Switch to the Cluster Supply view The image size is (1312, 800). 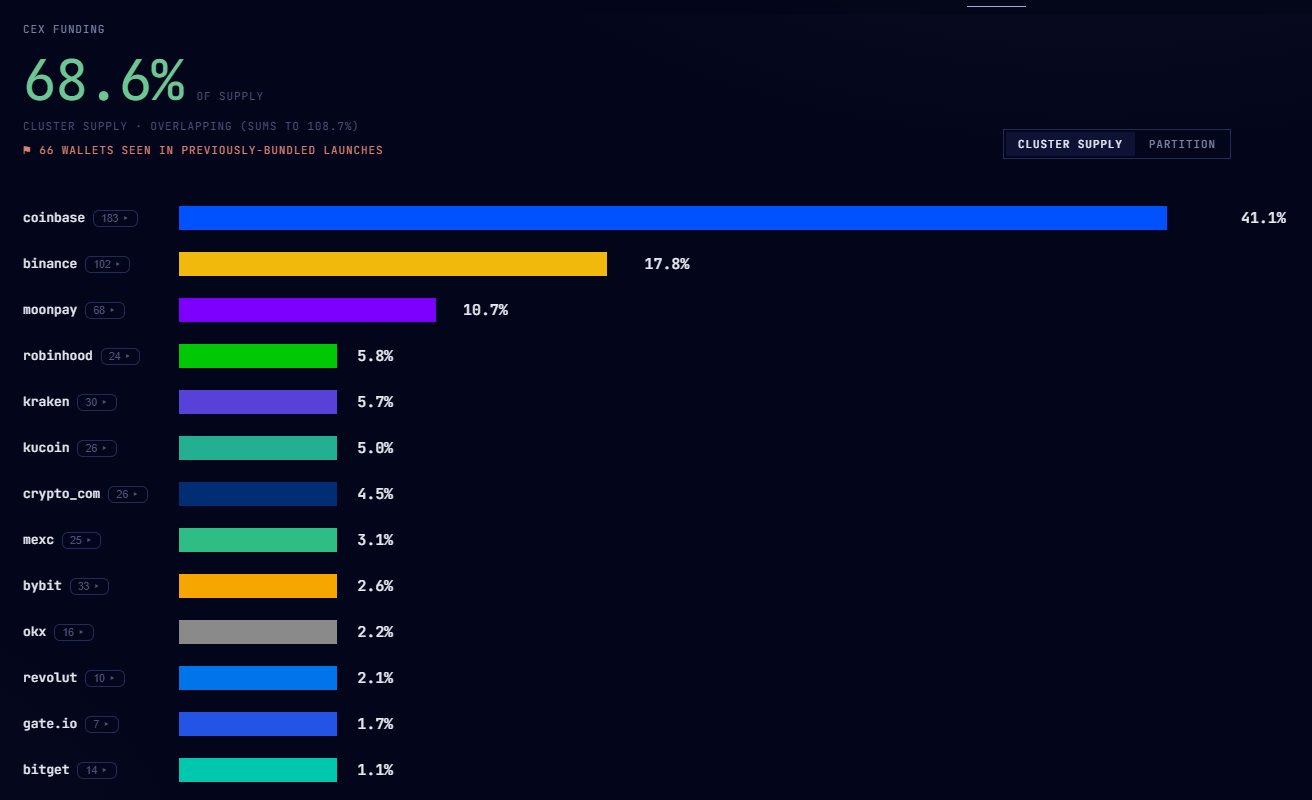tap(1070, 144)
